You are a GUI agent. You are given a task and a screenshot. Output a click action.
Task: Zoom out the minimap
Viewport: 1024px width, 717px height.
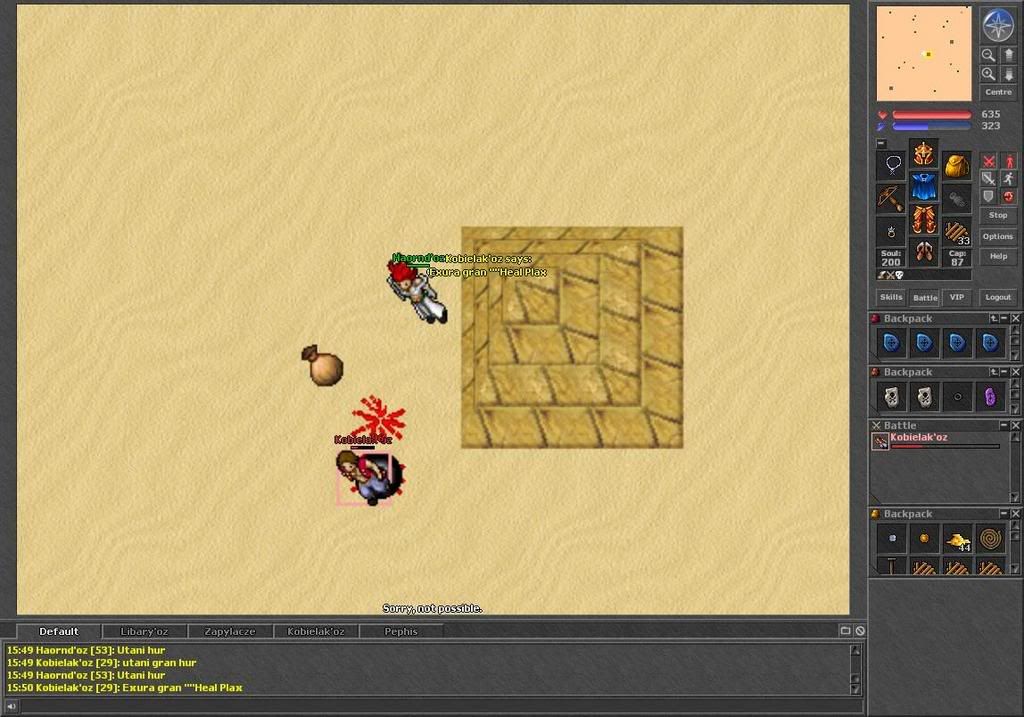(x=989, y=55)
